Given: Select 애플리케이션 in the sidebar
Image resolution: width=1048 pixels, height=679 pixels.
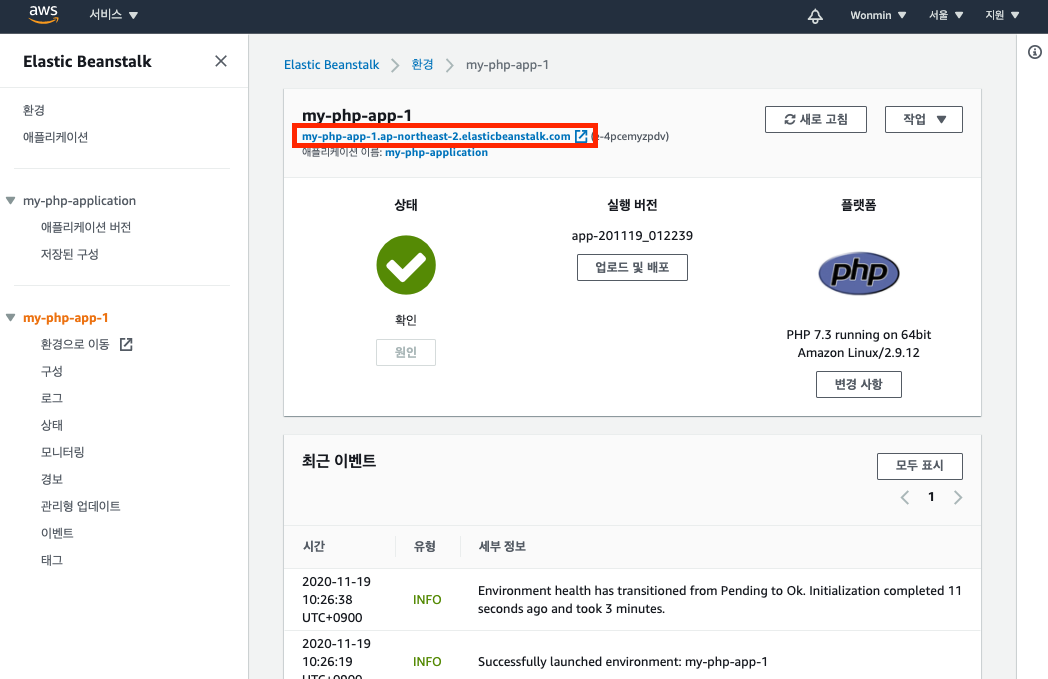Looking at the screenshot, I should [x=55, y=137].
